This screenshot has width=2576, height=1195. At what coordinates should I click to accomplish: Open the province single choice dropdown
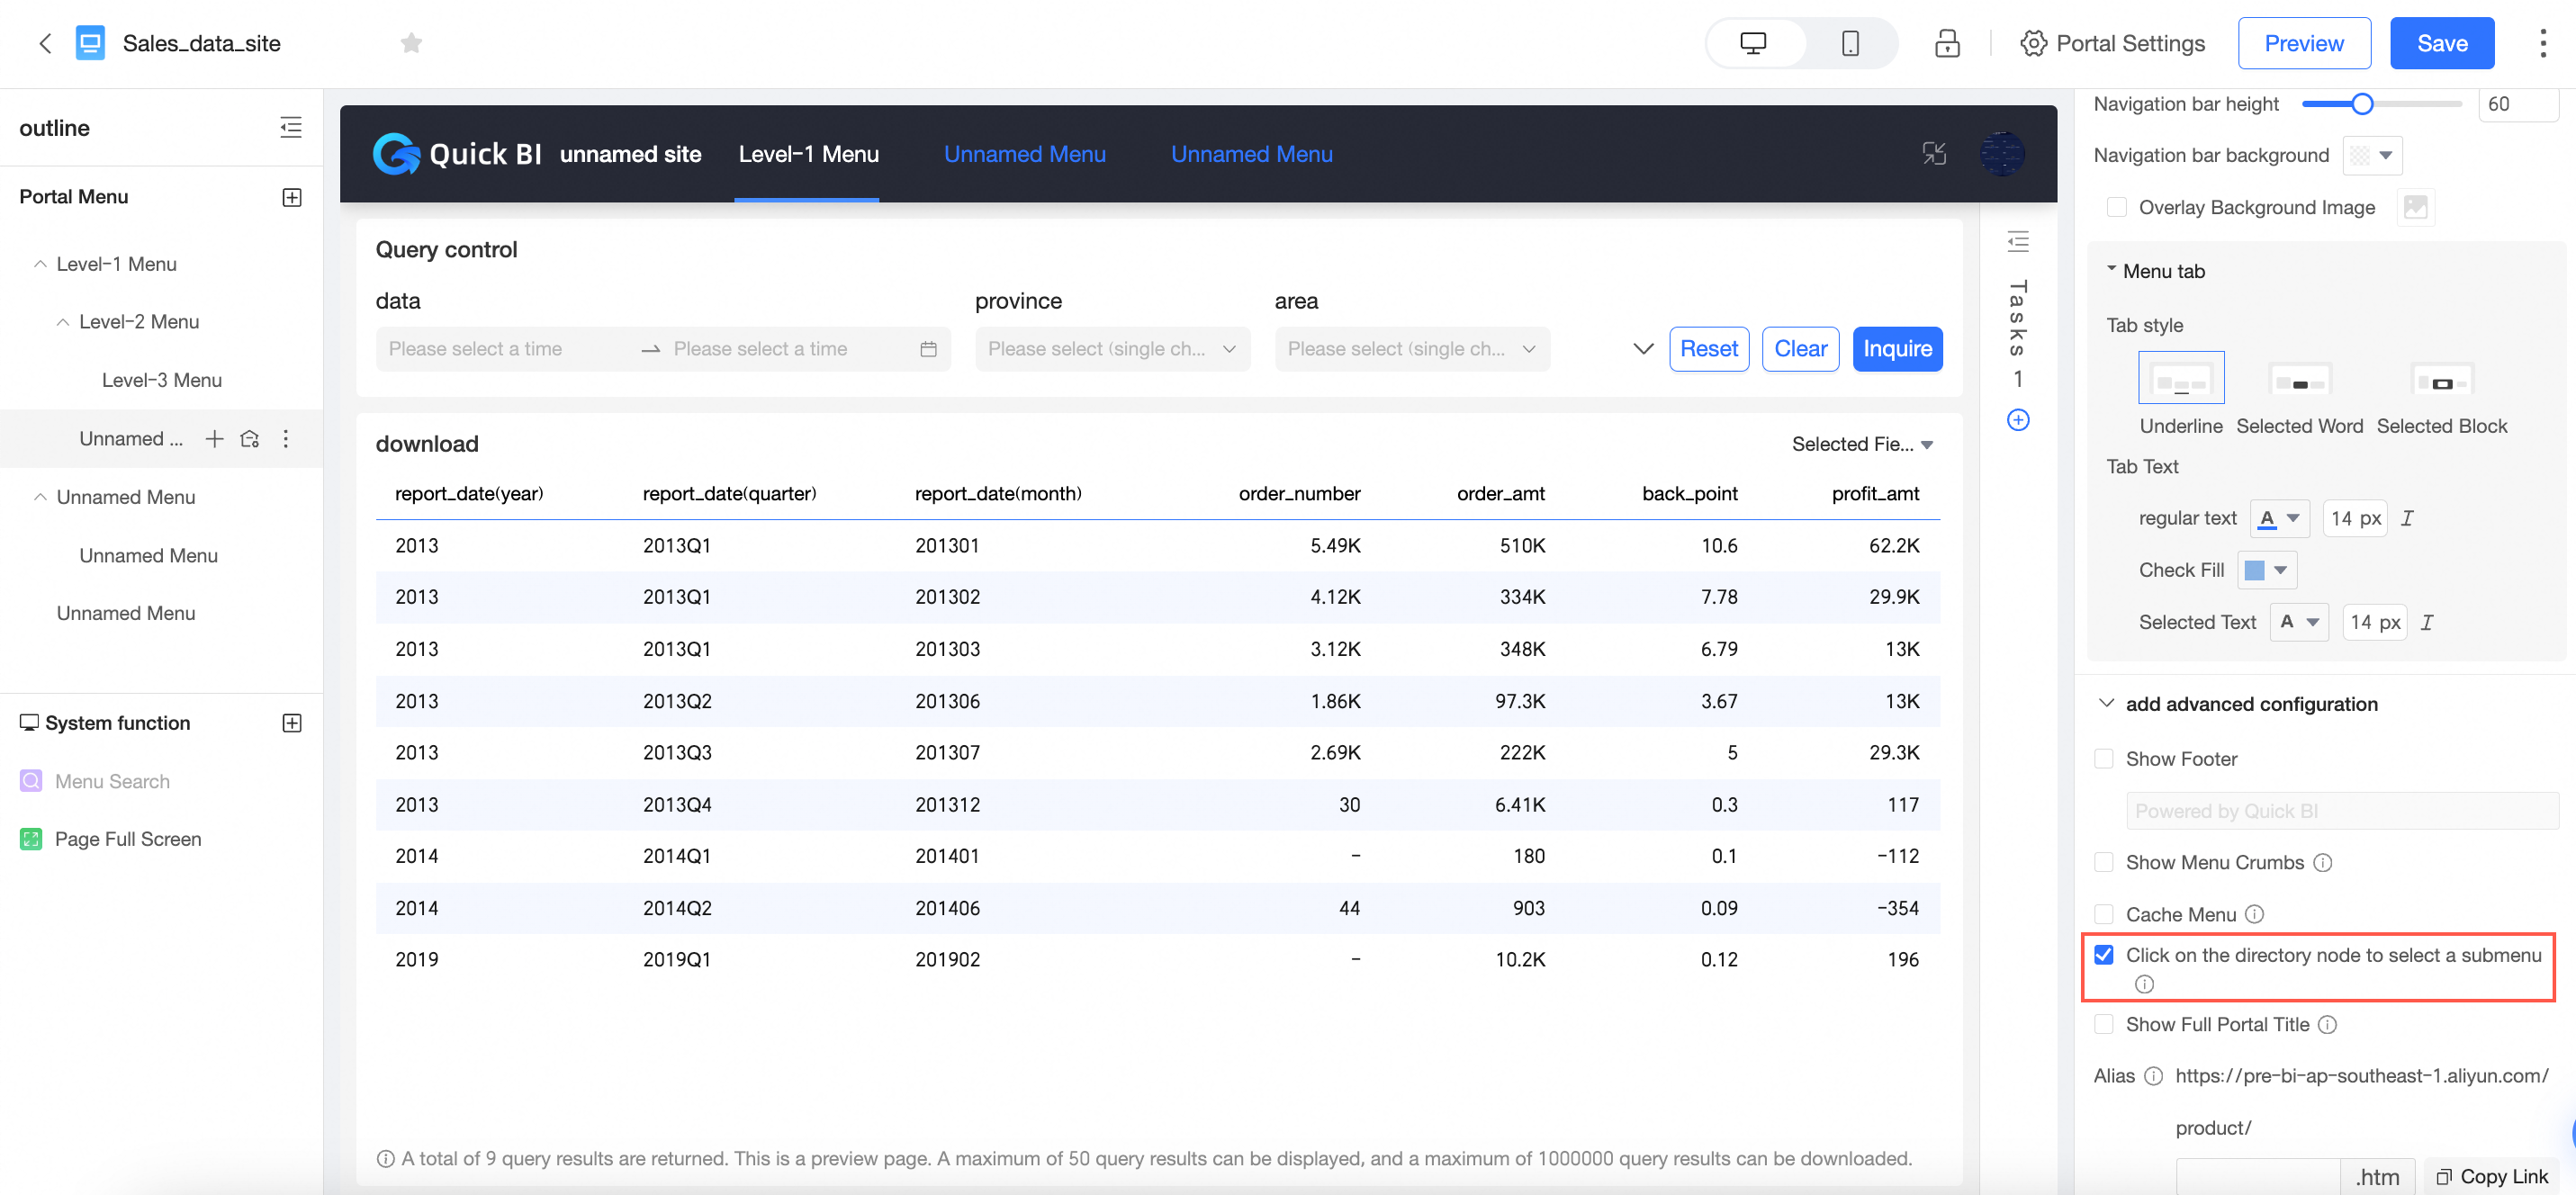point(1112,349)
